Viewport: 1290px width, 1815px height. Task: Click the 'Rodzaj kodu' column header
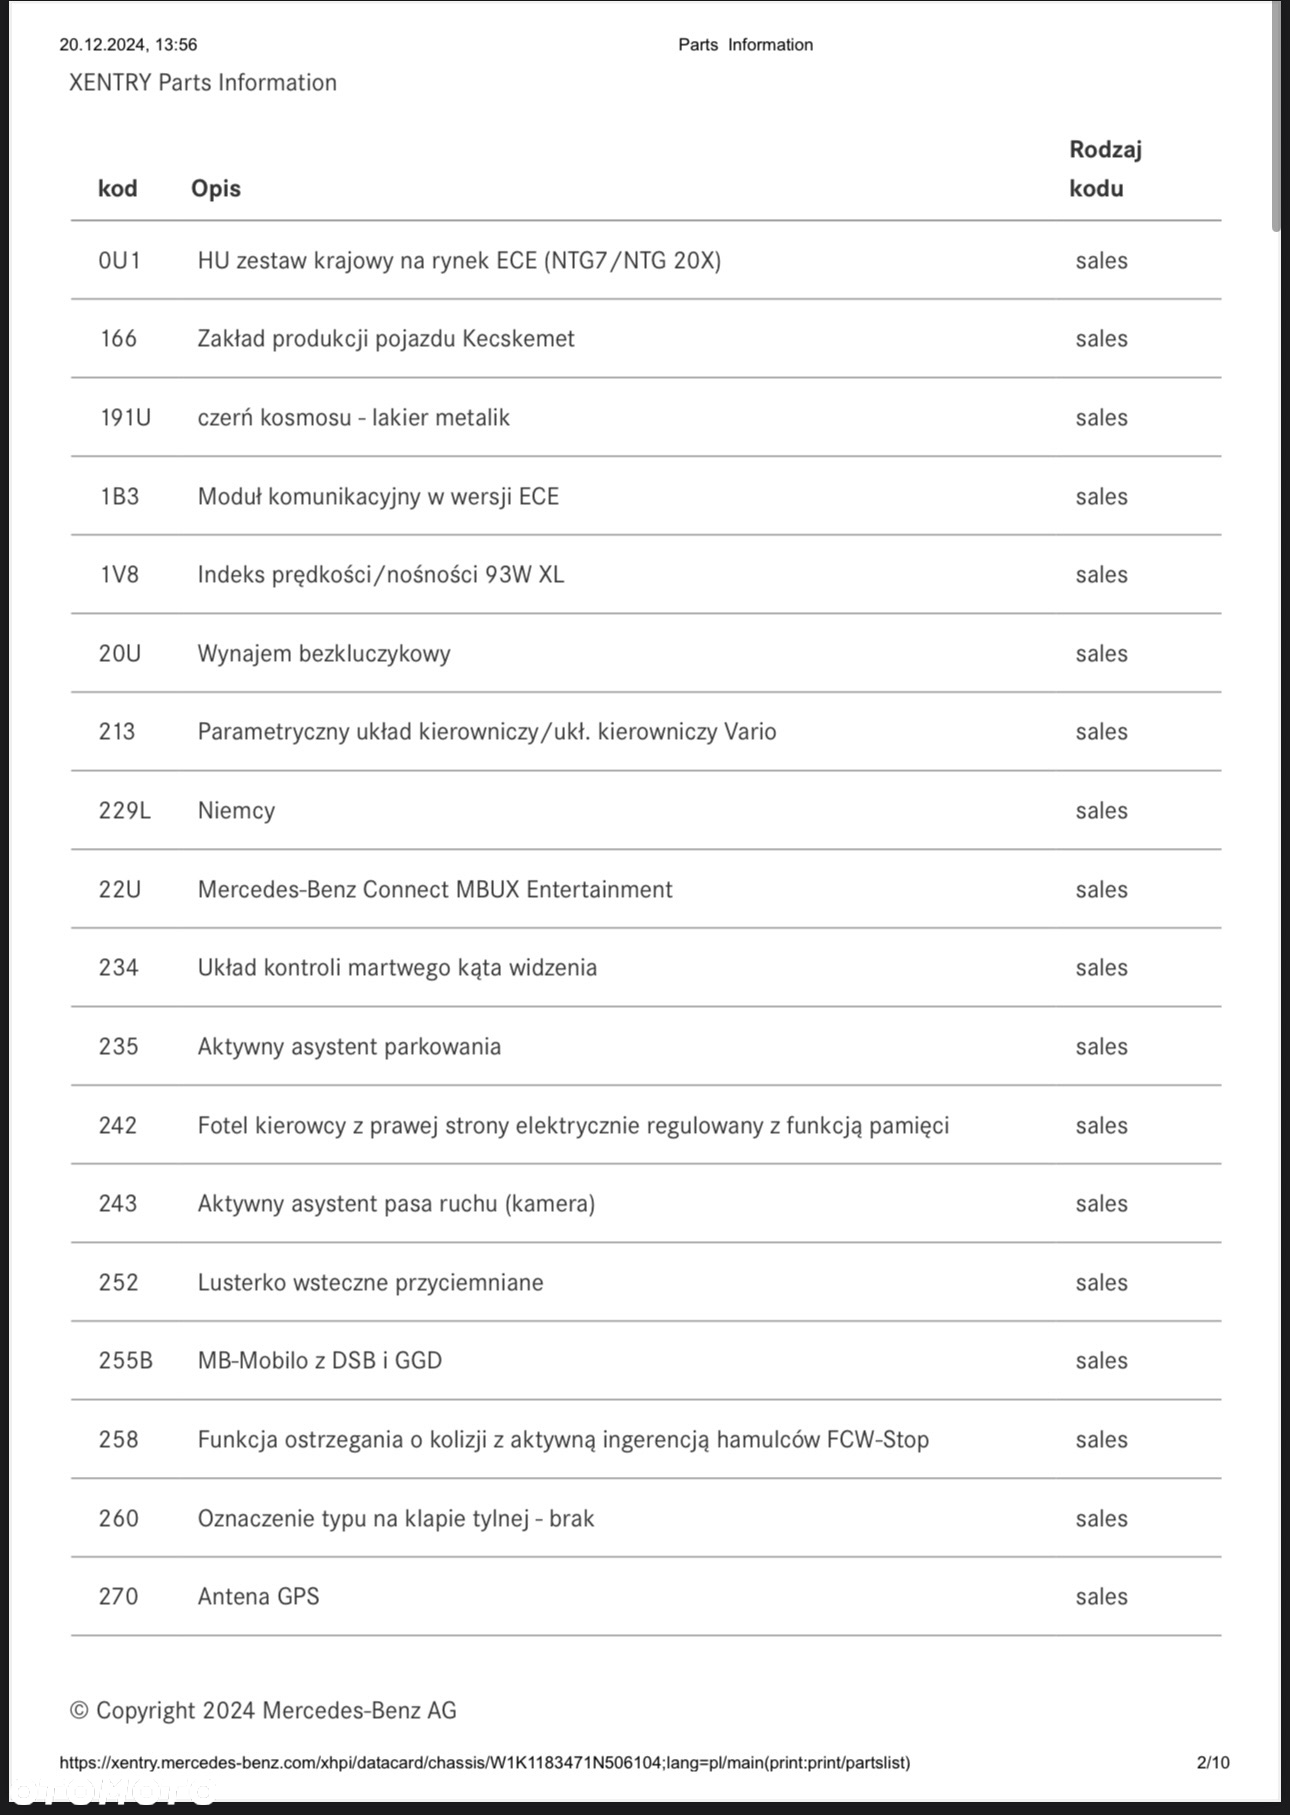point(1104,169)
